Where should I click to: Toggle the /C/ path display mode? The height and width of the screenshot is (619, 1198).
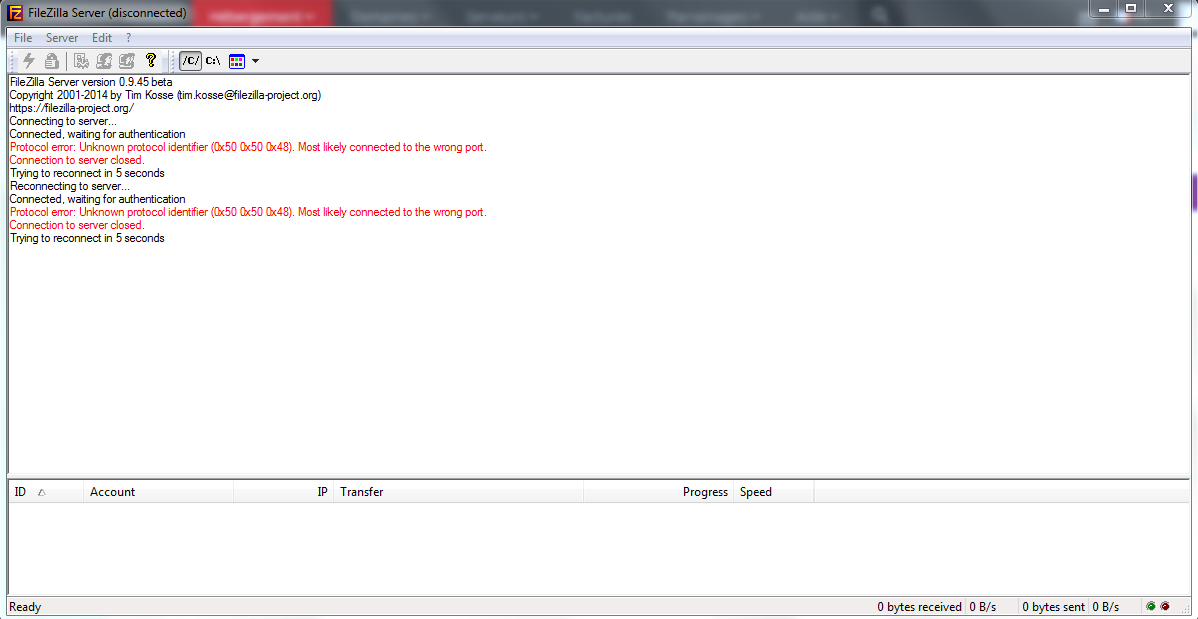[191, 60]
